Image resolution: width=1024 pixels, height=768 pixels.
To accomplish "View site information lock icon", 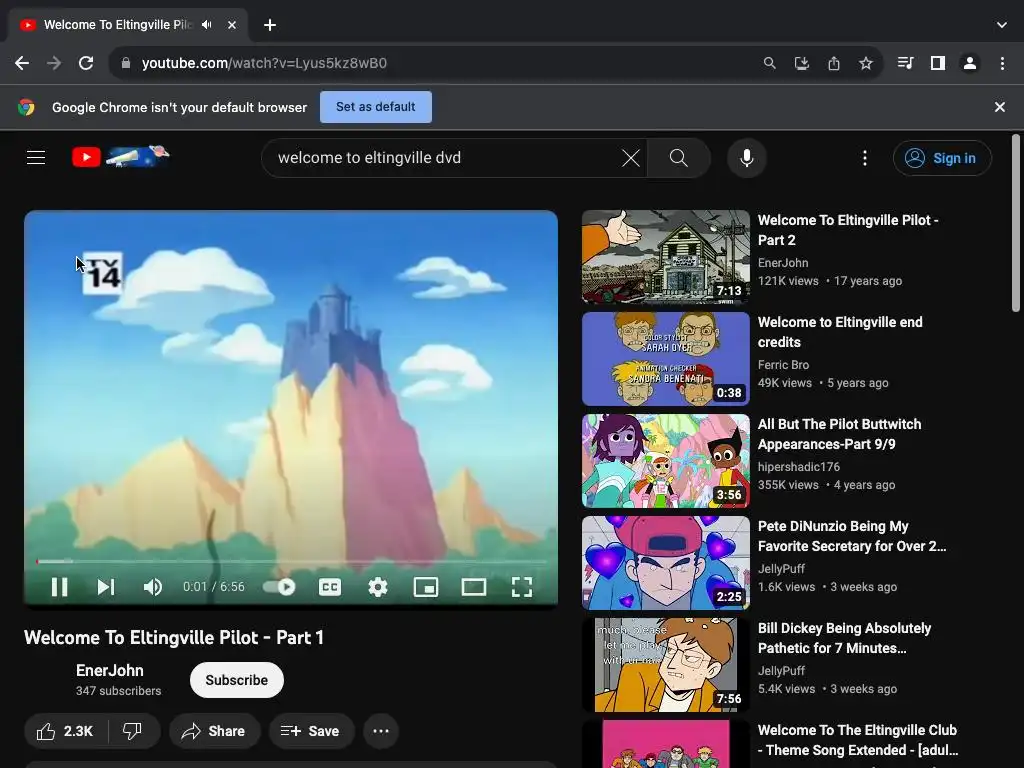I will (x=127, y=63).
